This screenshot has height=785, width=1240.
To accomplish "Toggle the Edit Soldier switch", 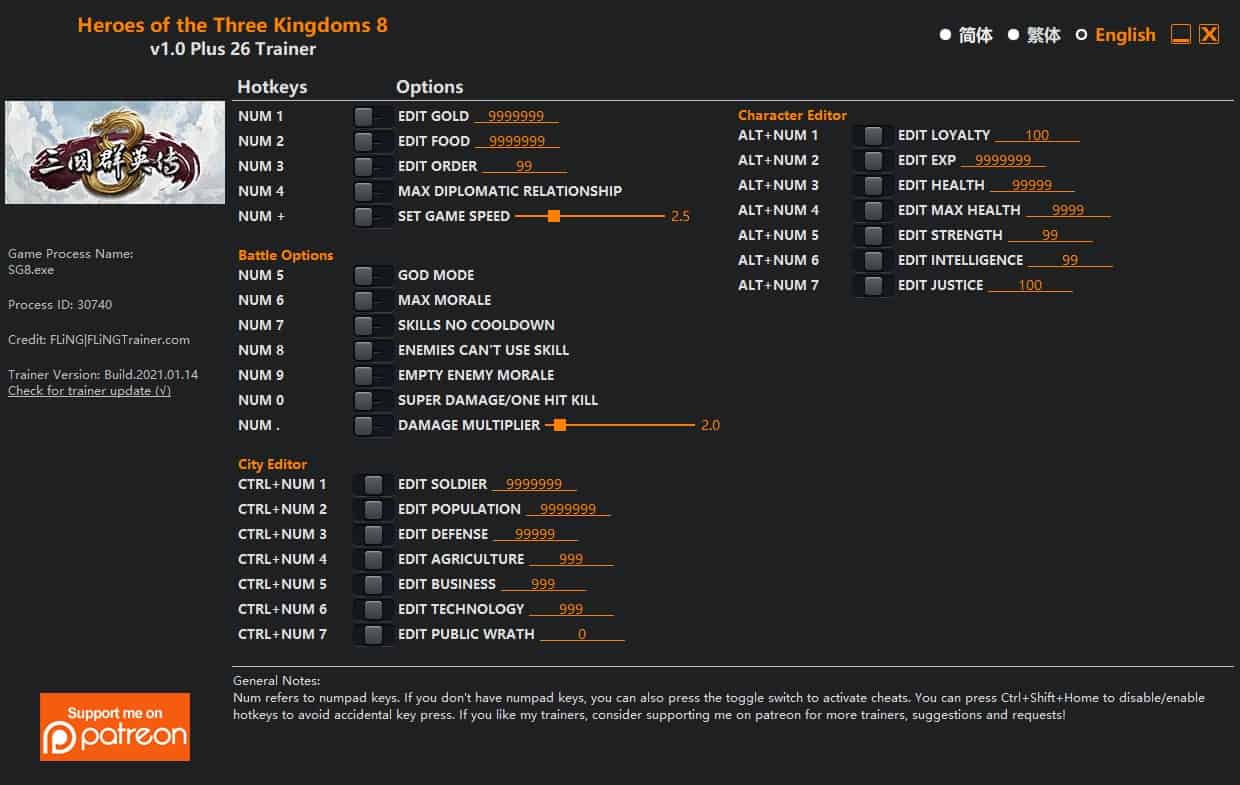I will pos(373,484).
